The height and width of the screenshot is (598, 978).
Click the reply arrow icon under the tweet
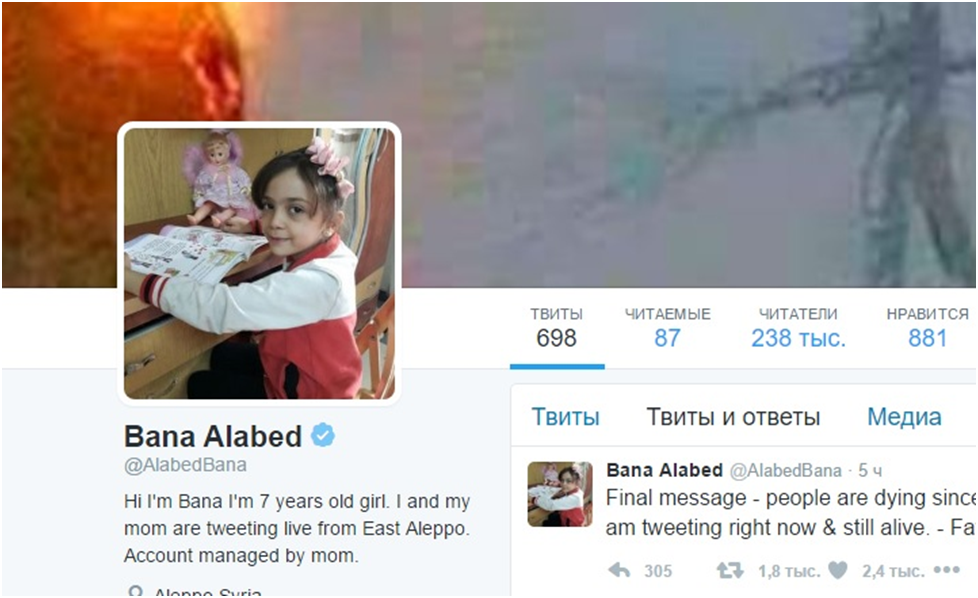pos(619,570)
